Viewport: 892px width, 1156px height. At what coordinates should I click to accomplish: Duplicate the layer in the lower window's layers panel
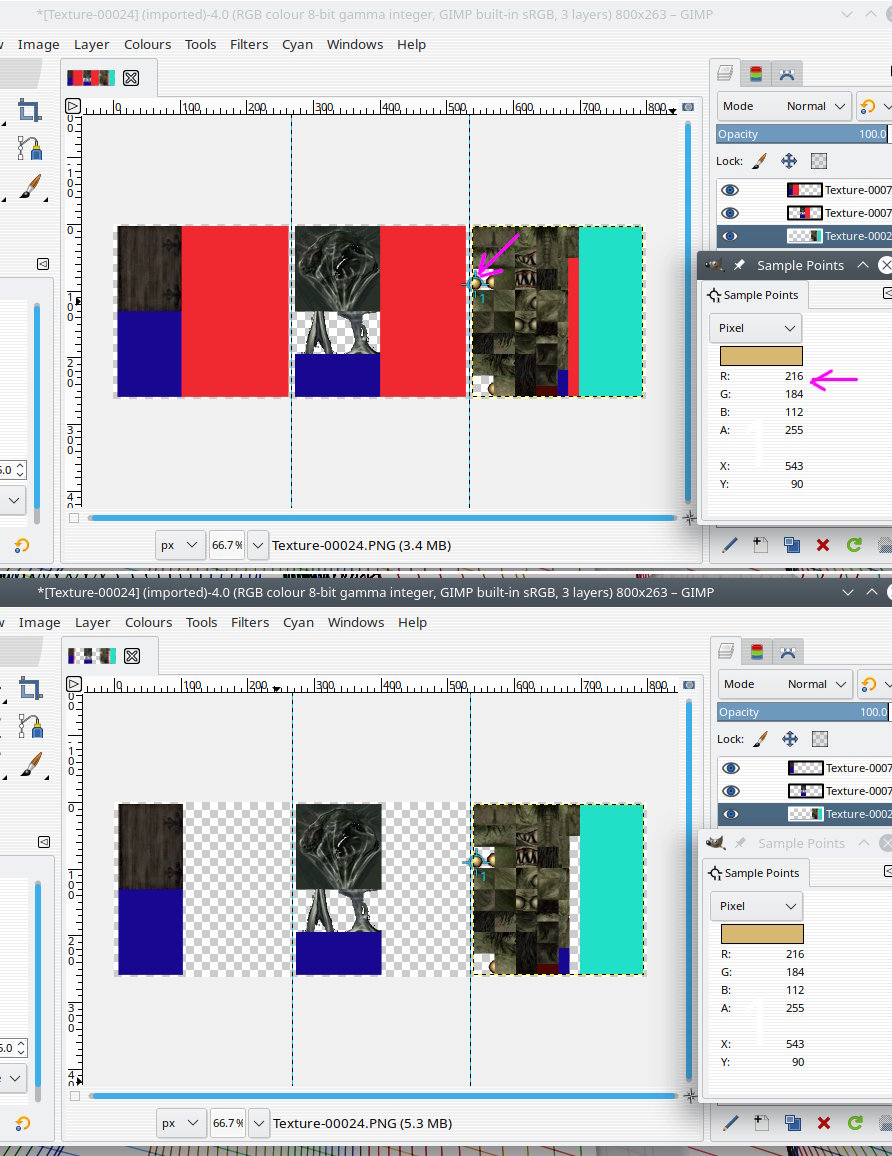point(792,1123)
